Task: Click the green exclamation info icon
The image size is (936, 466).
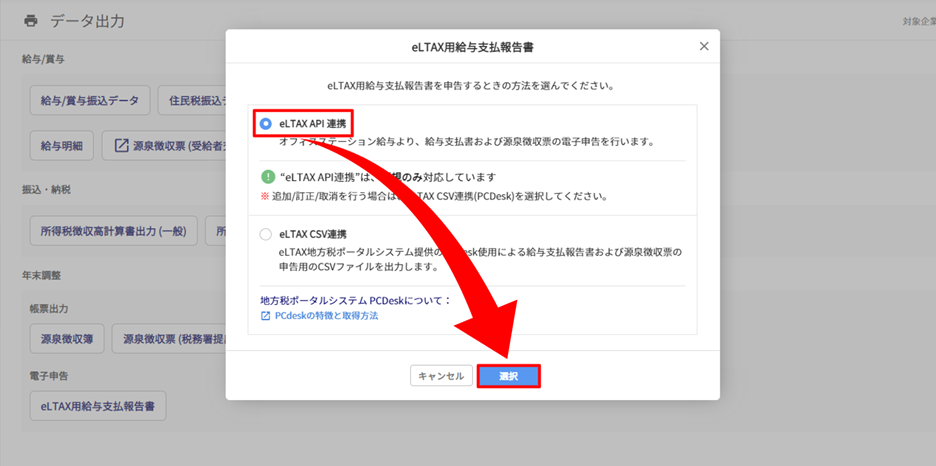Action: point(267,177)
